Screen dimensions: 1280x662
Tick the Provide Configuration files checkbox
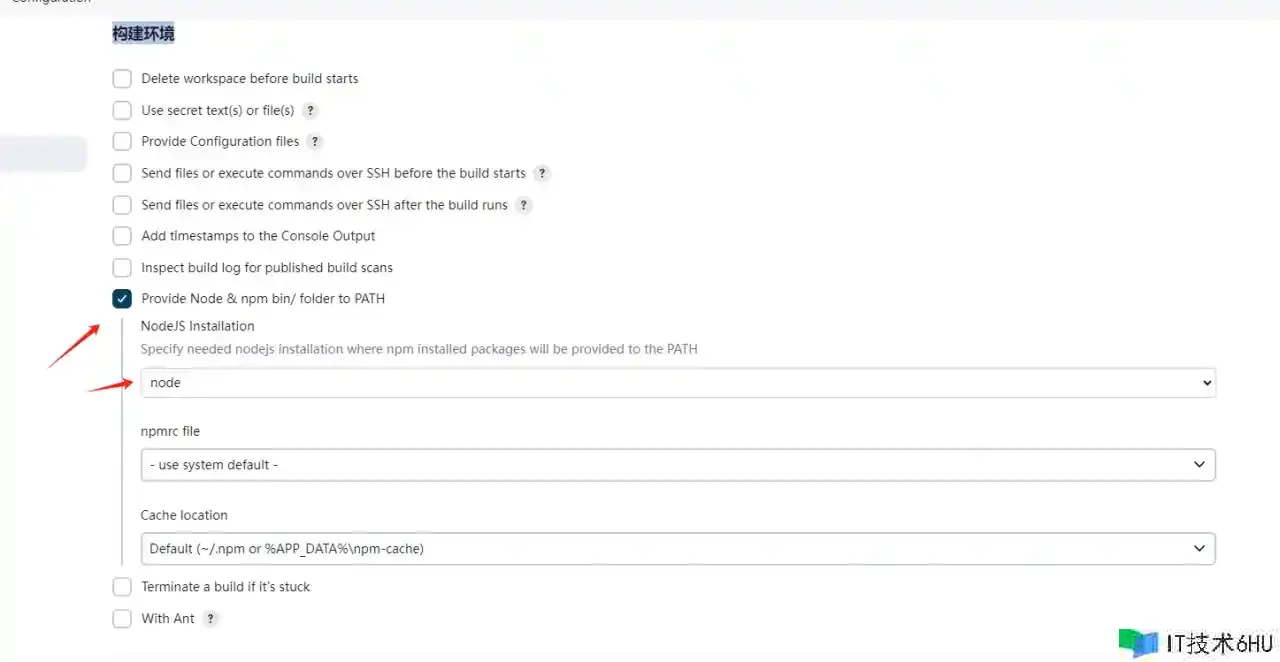(x=122, y=142)
